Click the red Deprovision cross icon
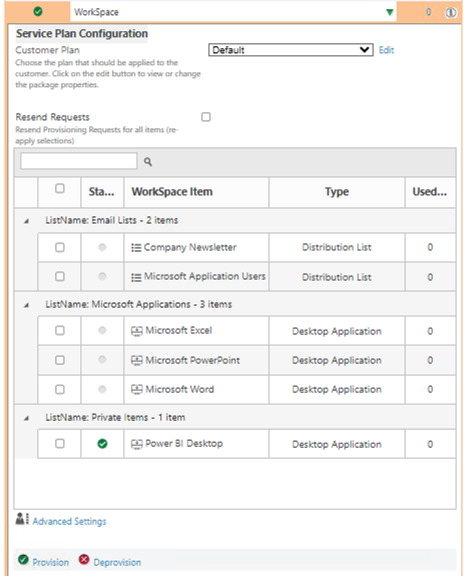The image size is (466, 576). 84,559
